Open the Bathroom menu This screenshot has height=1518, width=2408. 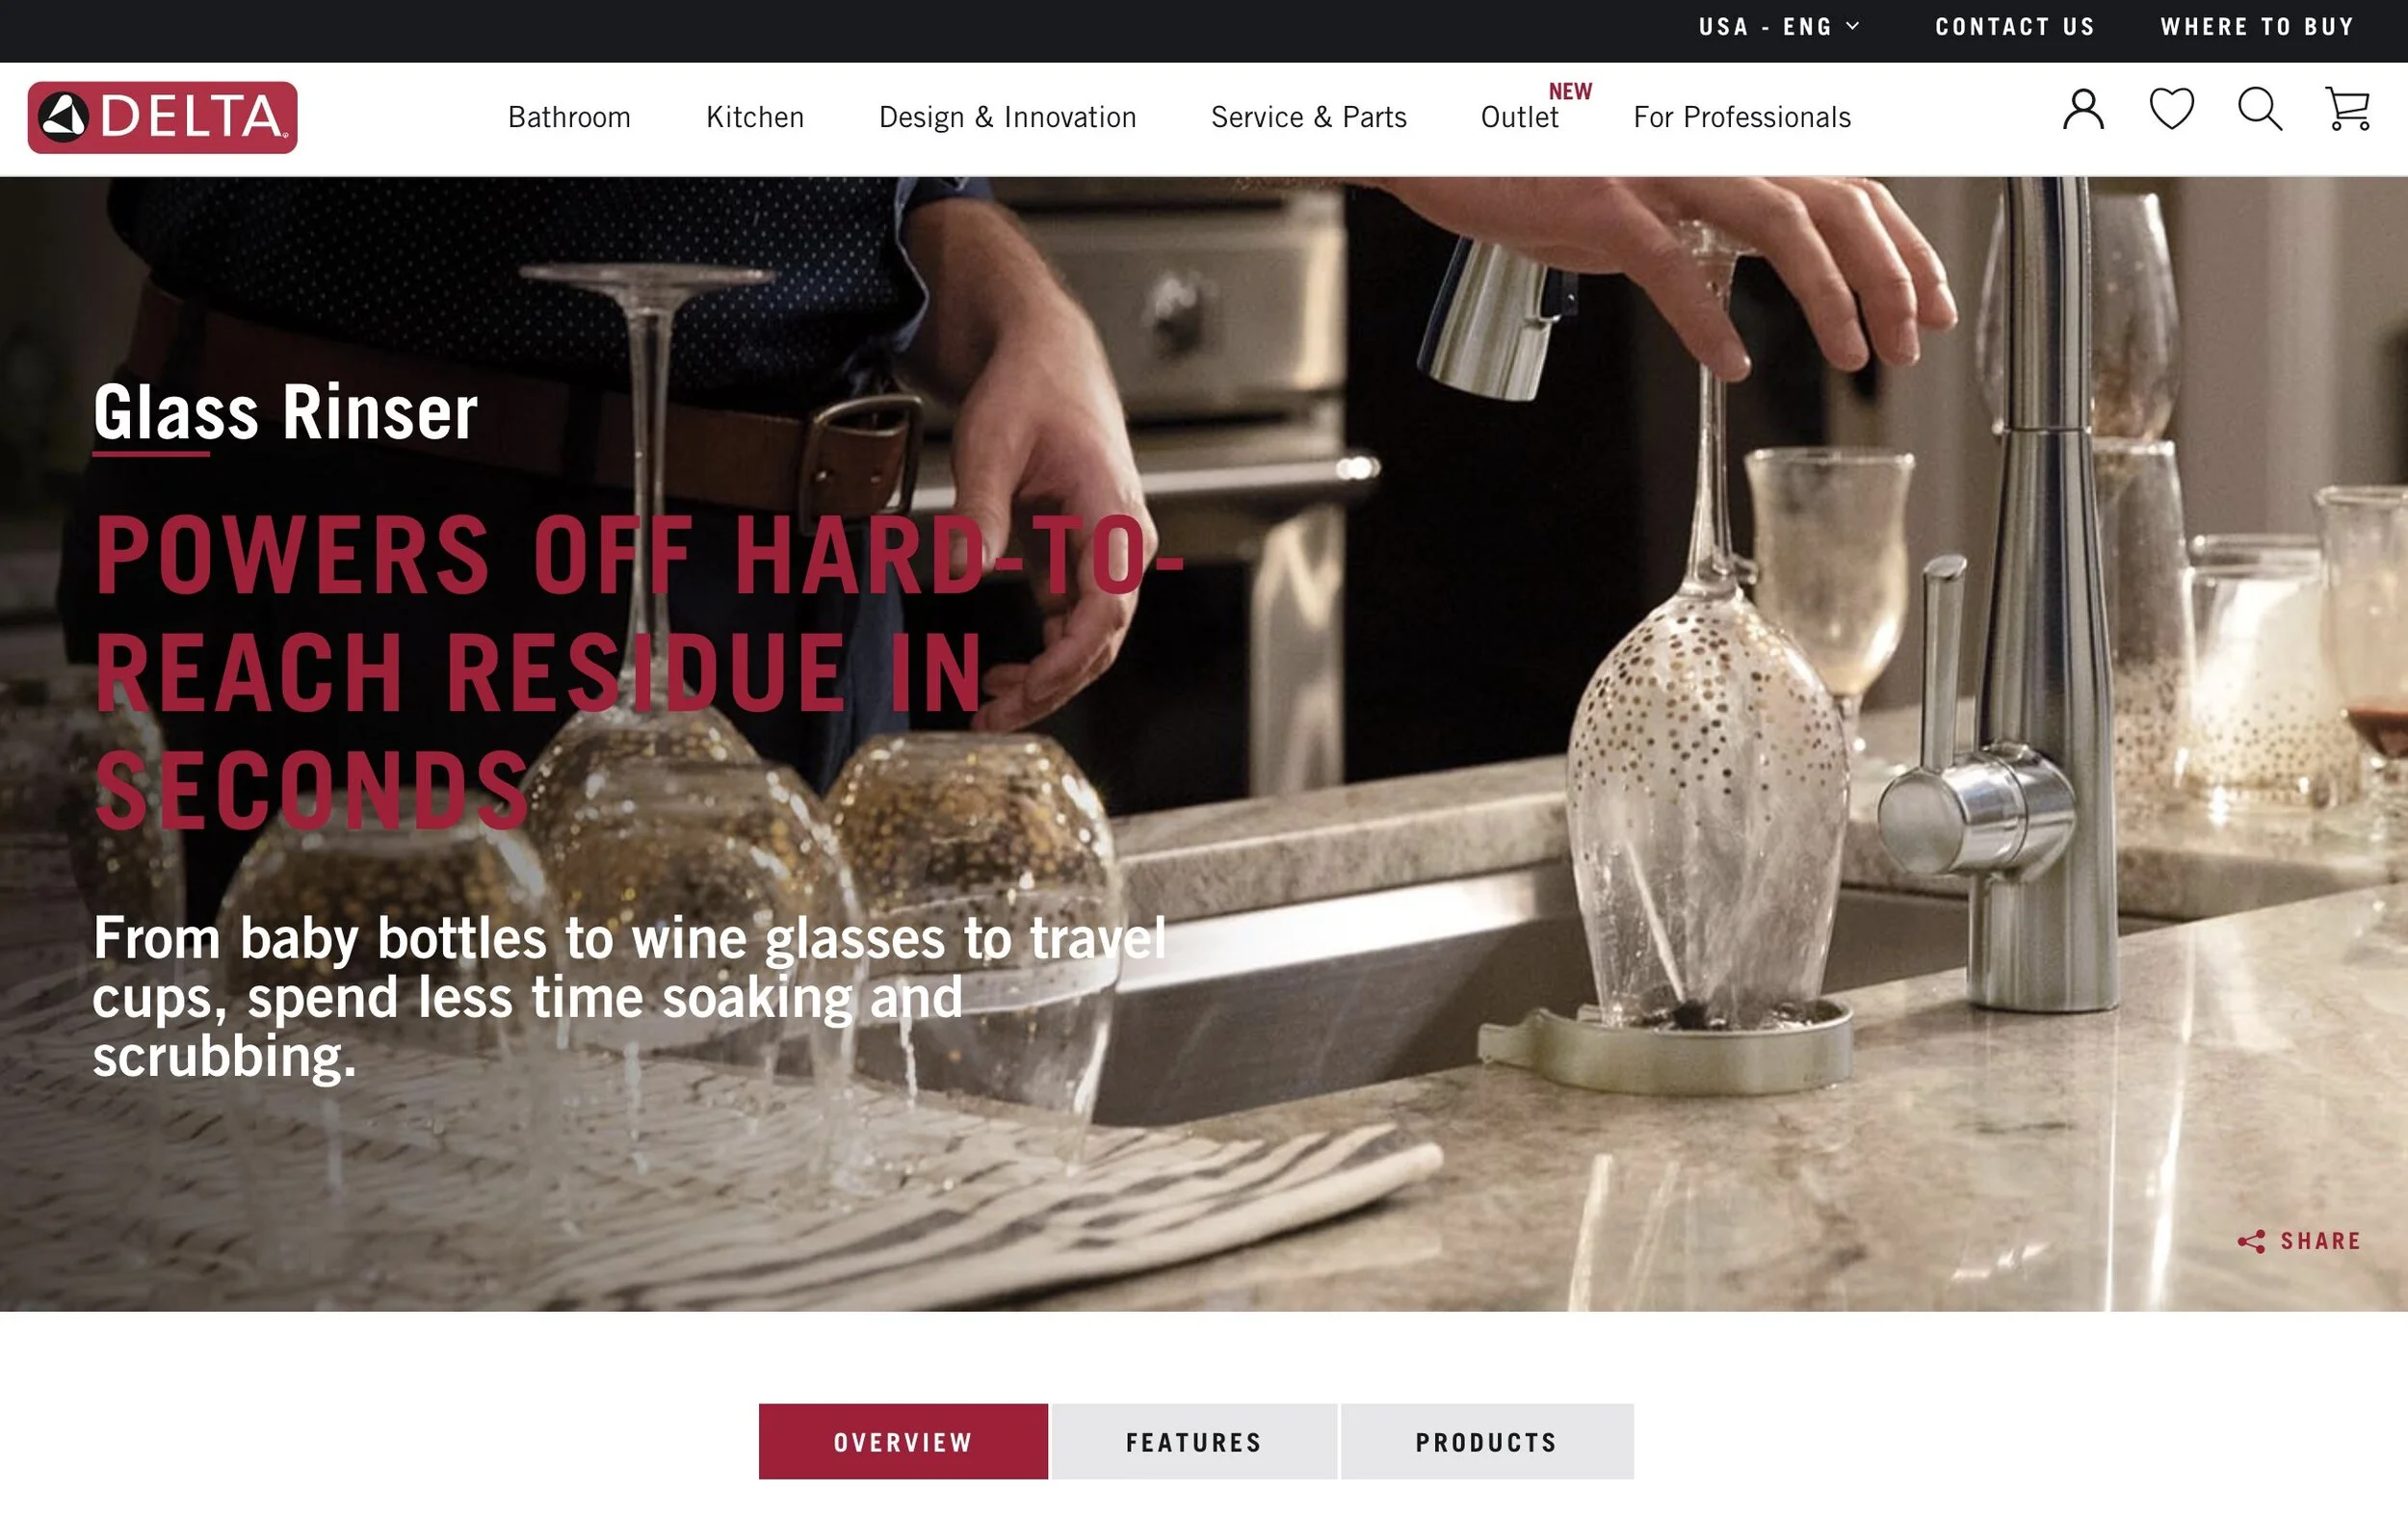pos(569,117)
